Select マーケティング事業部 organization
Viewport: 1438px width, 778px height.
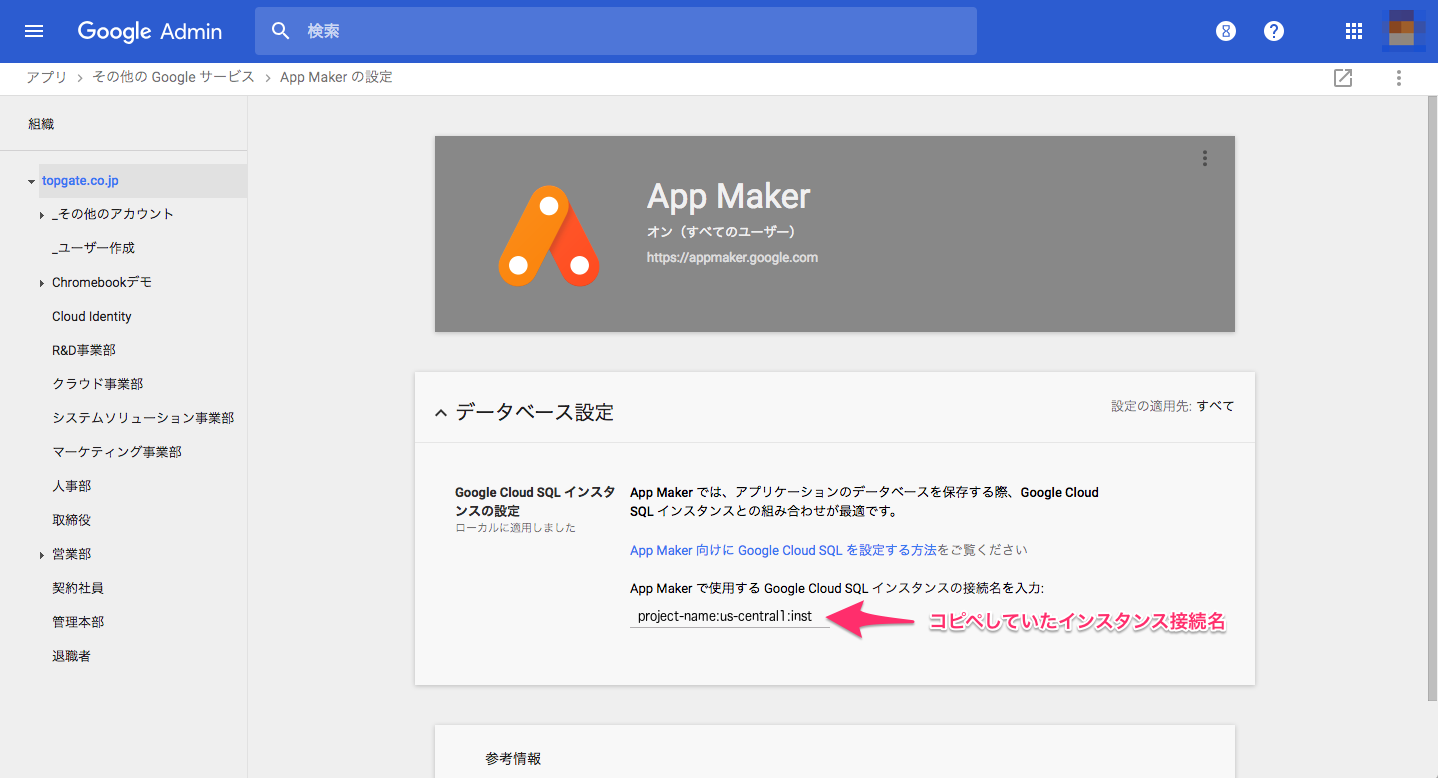pos(117,452)
